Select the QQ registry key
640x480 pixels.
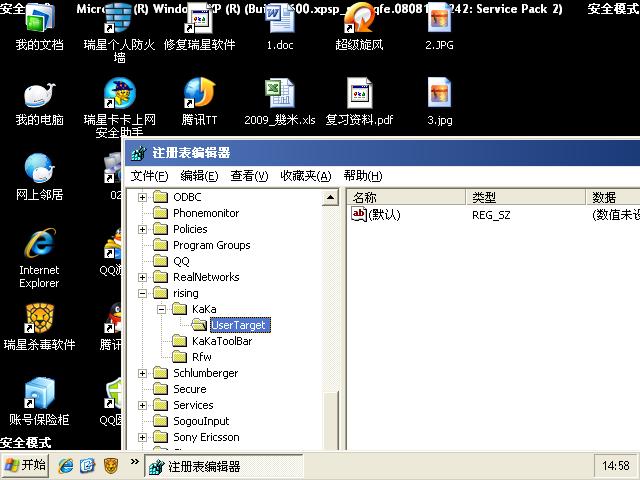coord(181,261)
